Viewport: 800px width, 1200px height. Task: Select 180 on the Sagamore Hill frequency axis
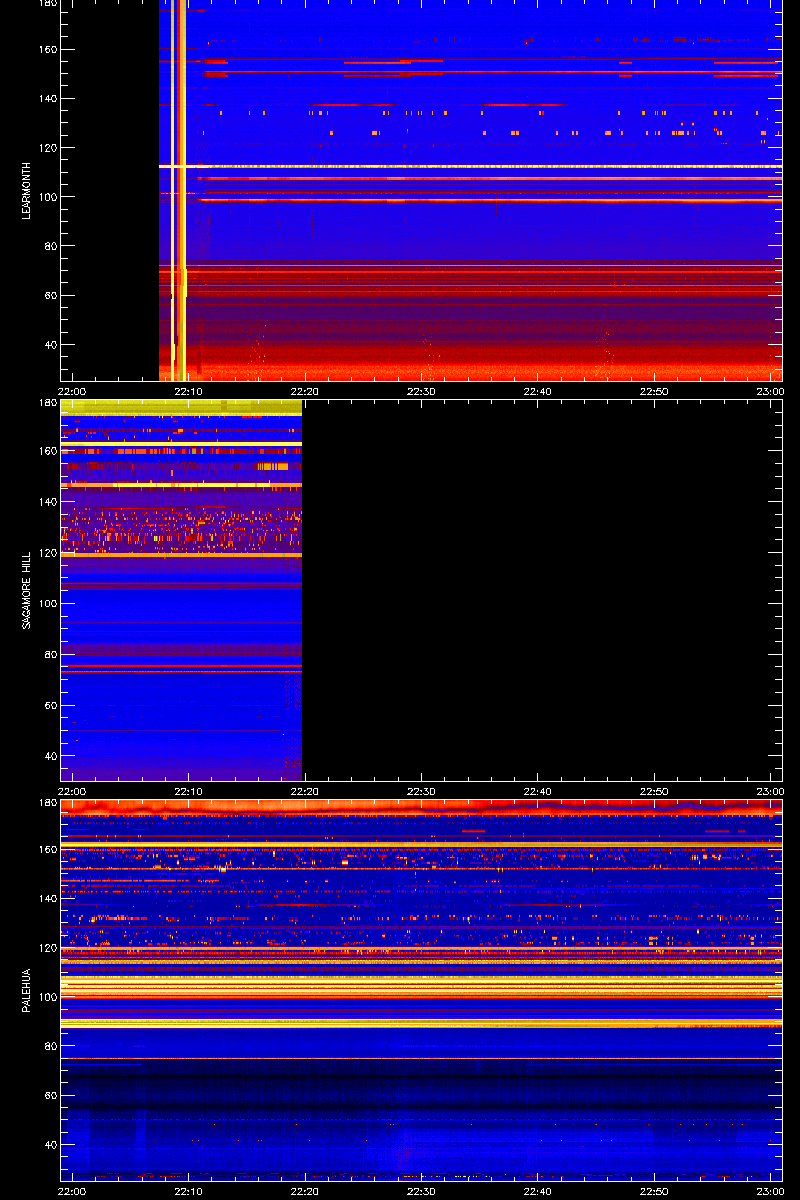pos(47,403)
